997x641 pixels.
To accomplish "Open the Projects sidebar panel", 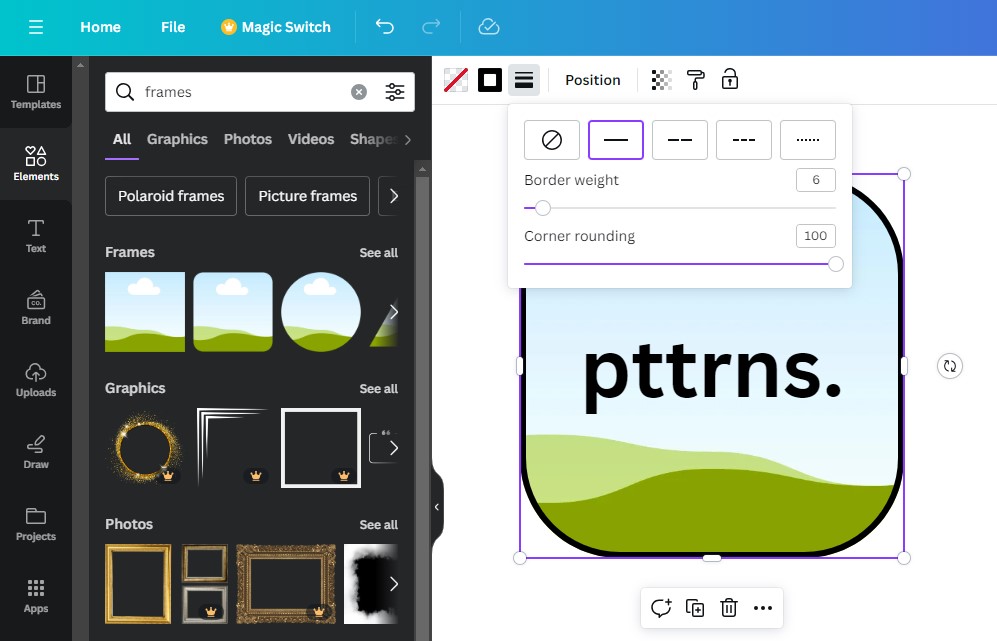I will (x=36, y=524).
